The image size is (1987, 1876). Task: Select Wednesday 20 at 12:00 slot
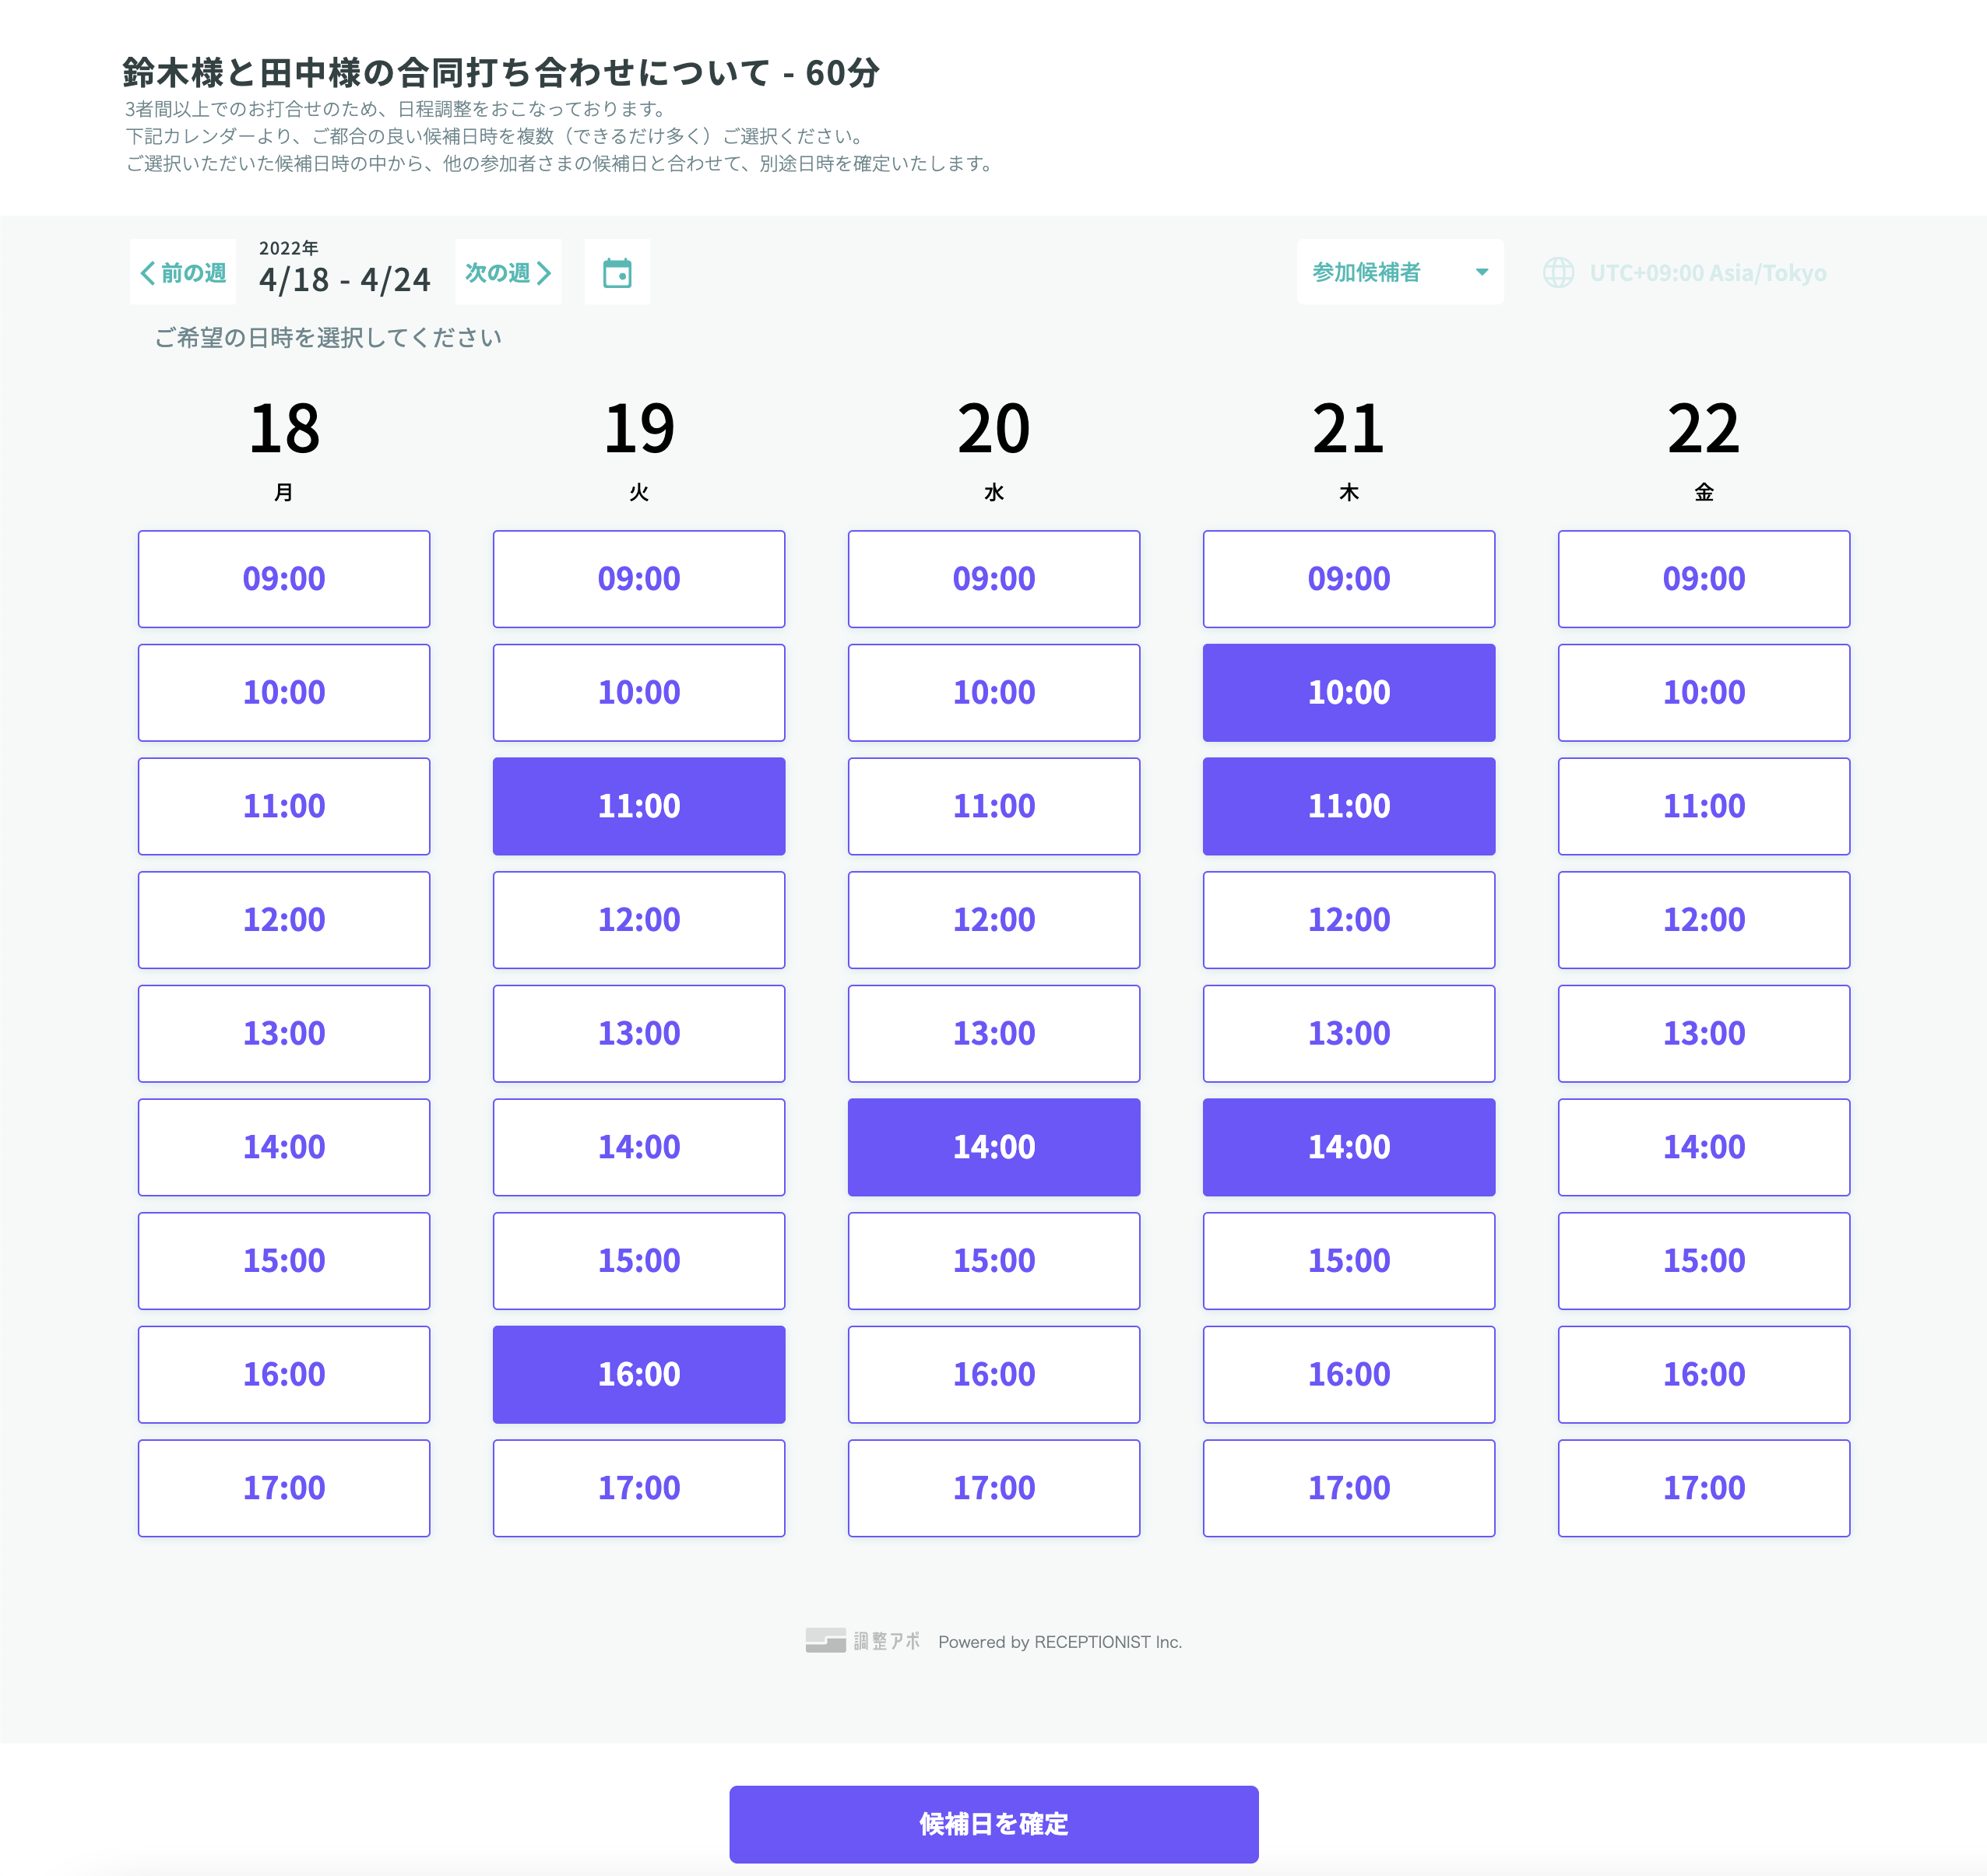click(993, 920)
